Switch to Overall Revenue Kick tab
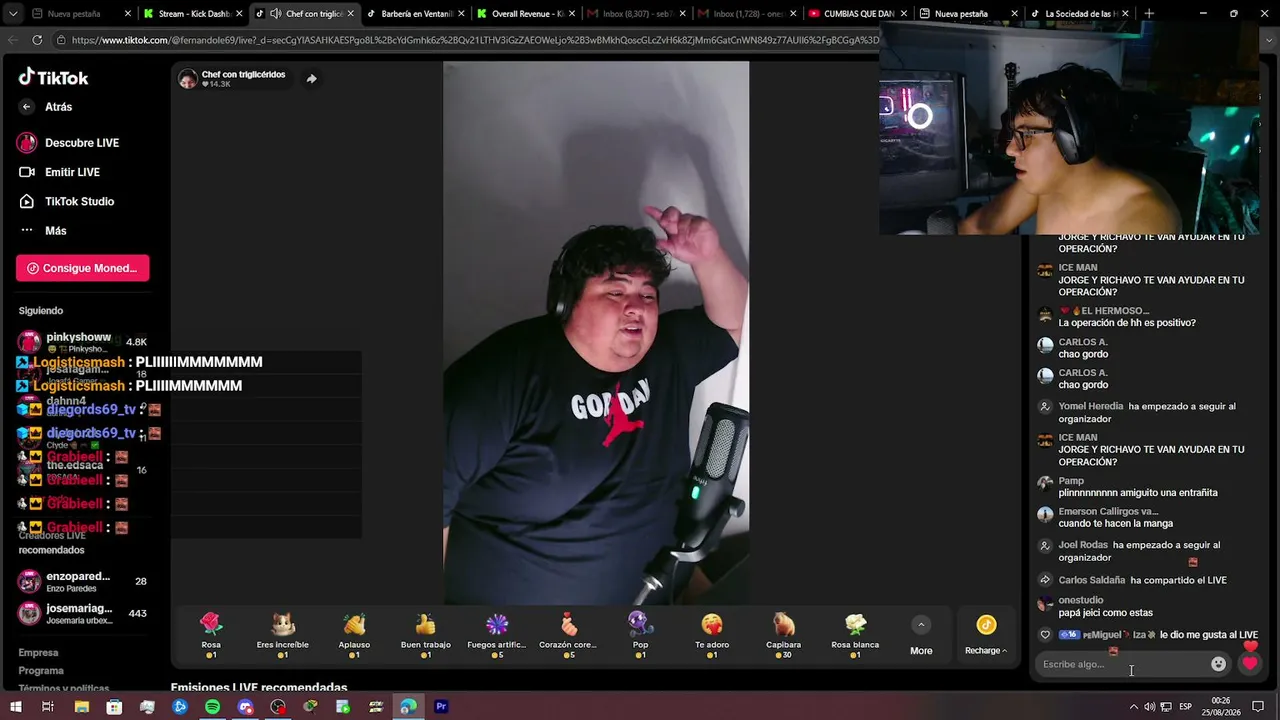The height and width of the screenshot is (720, 1280). pyautogui.click(x=524, y=14)
